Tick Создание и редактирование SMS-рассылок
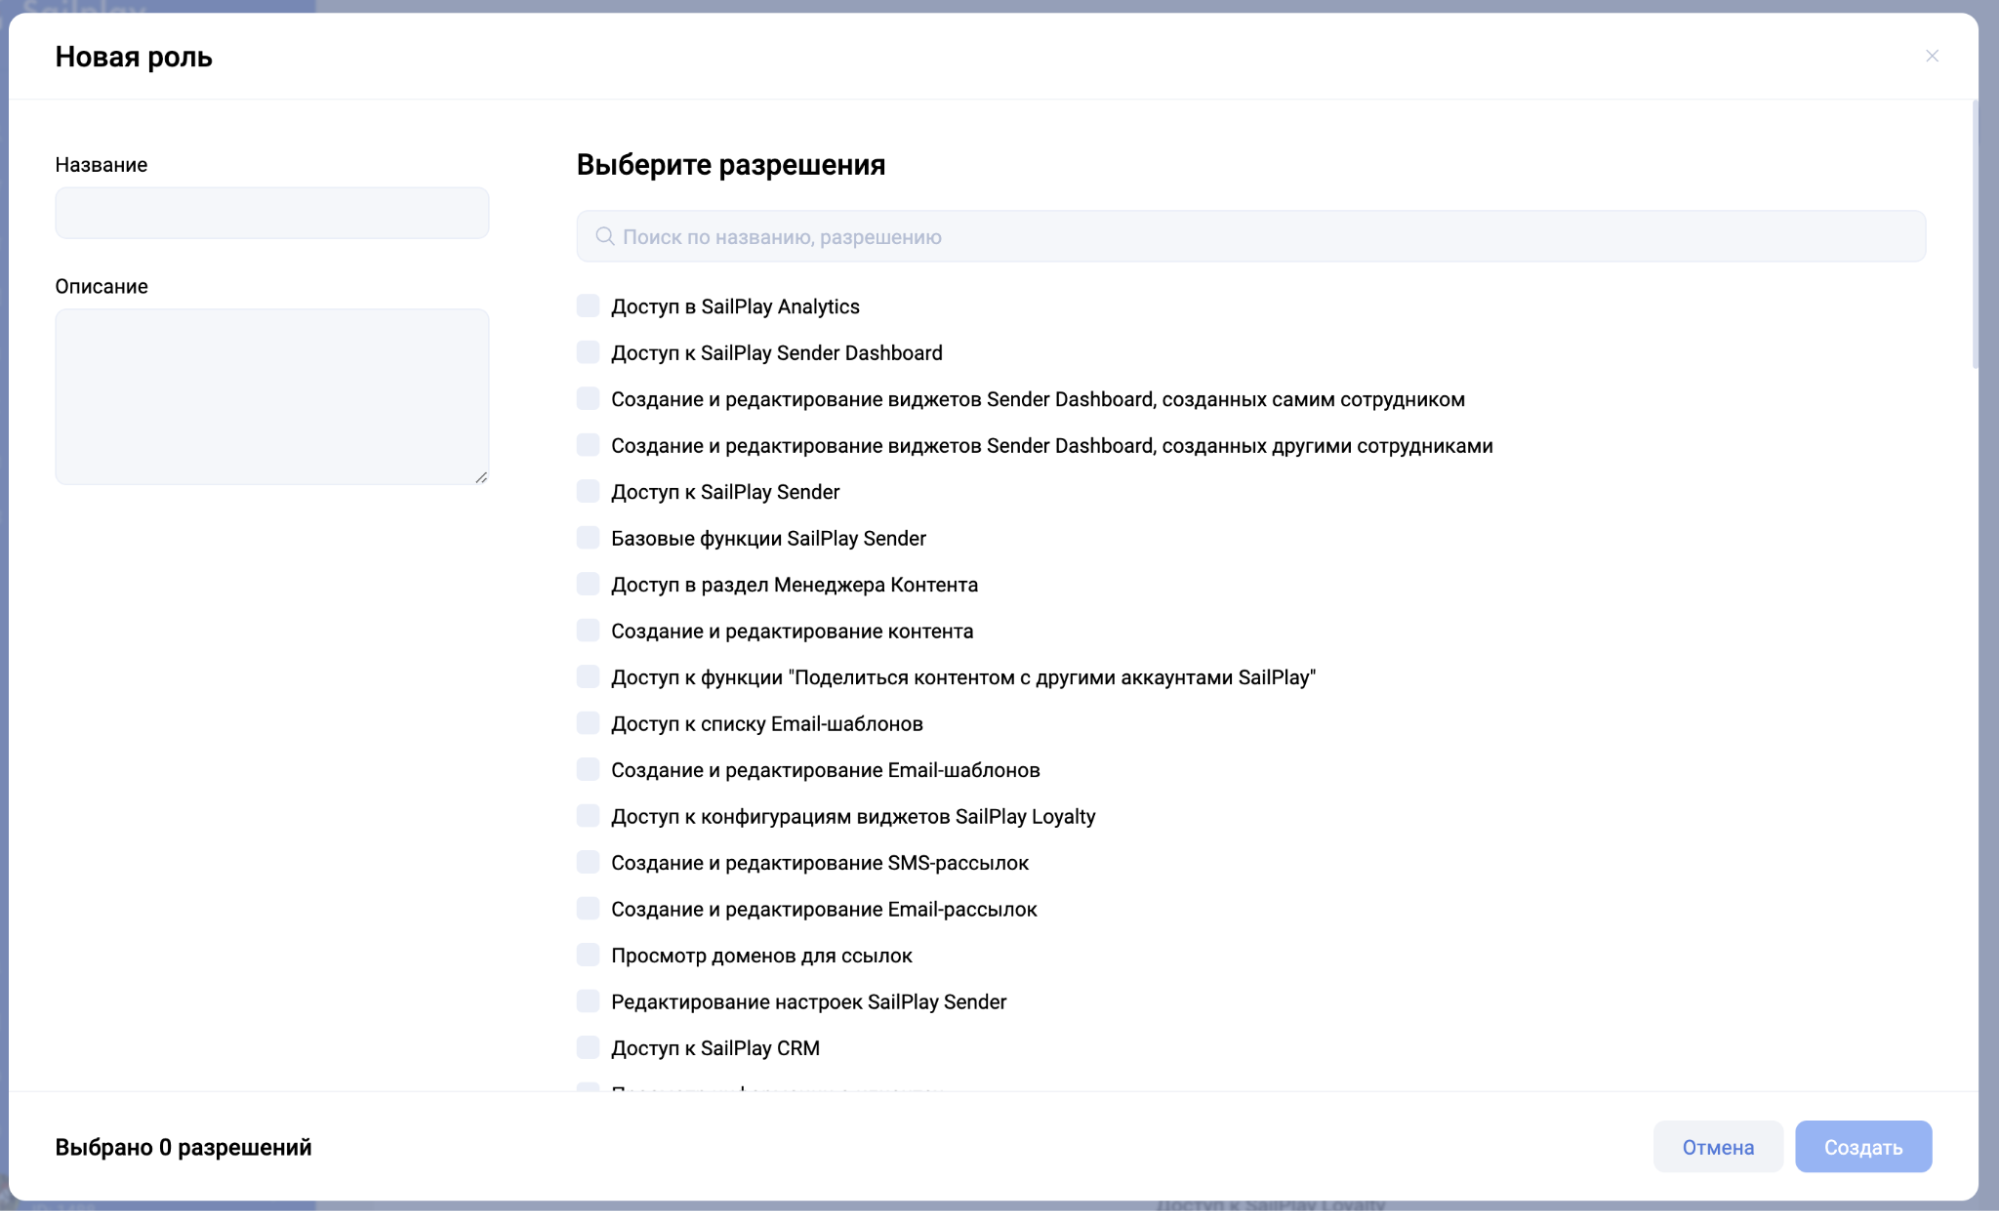 pyautogui.click(x=588, y=862)
